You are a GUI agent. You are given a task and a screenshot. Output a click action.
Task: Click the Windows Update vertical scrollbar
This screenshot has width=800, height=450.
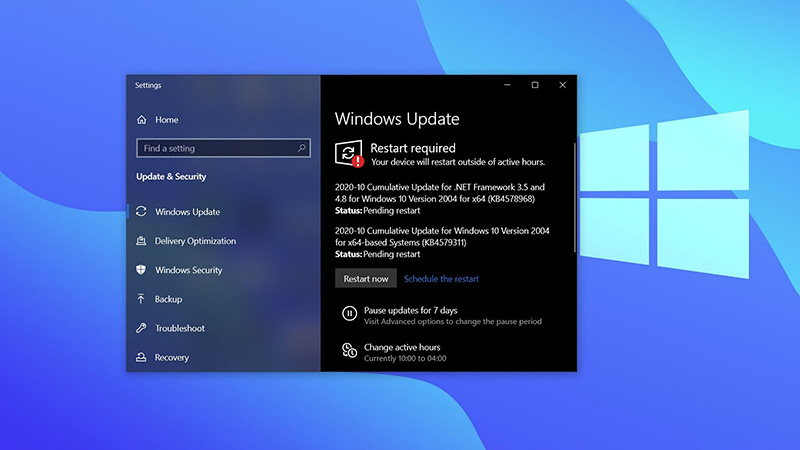coord(574,198)
